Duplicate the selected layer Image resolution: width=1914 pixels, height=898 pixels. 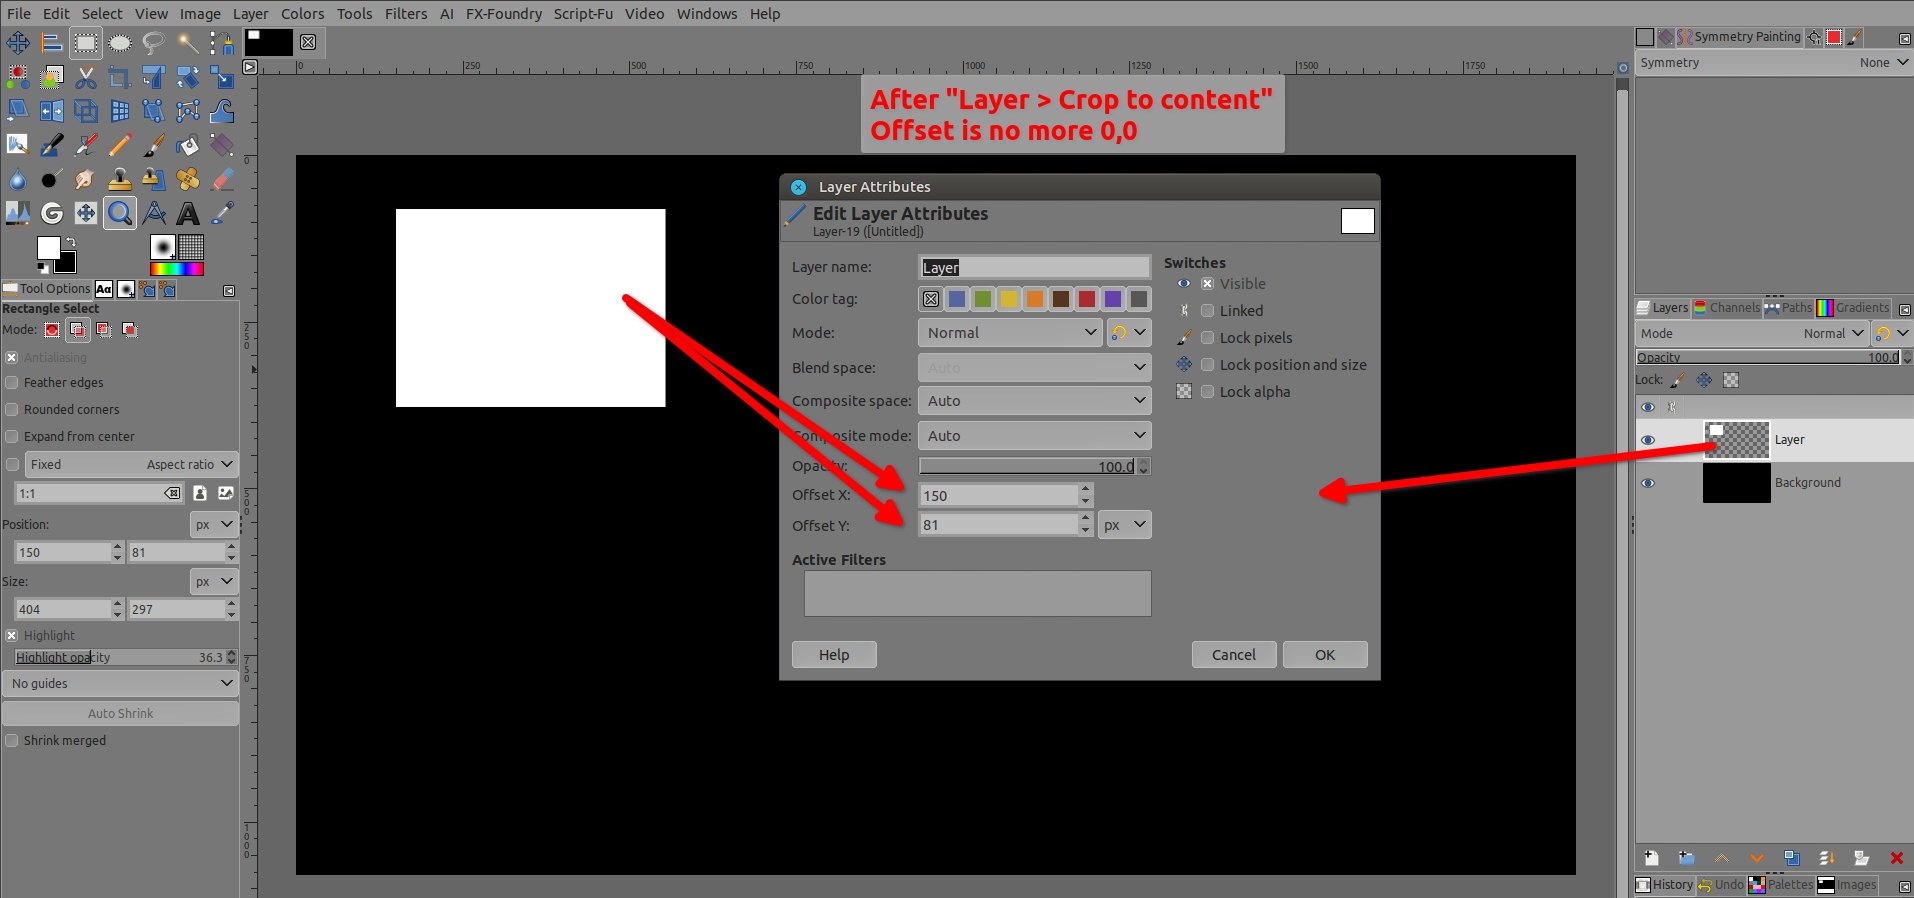[x=1792, y=858]
